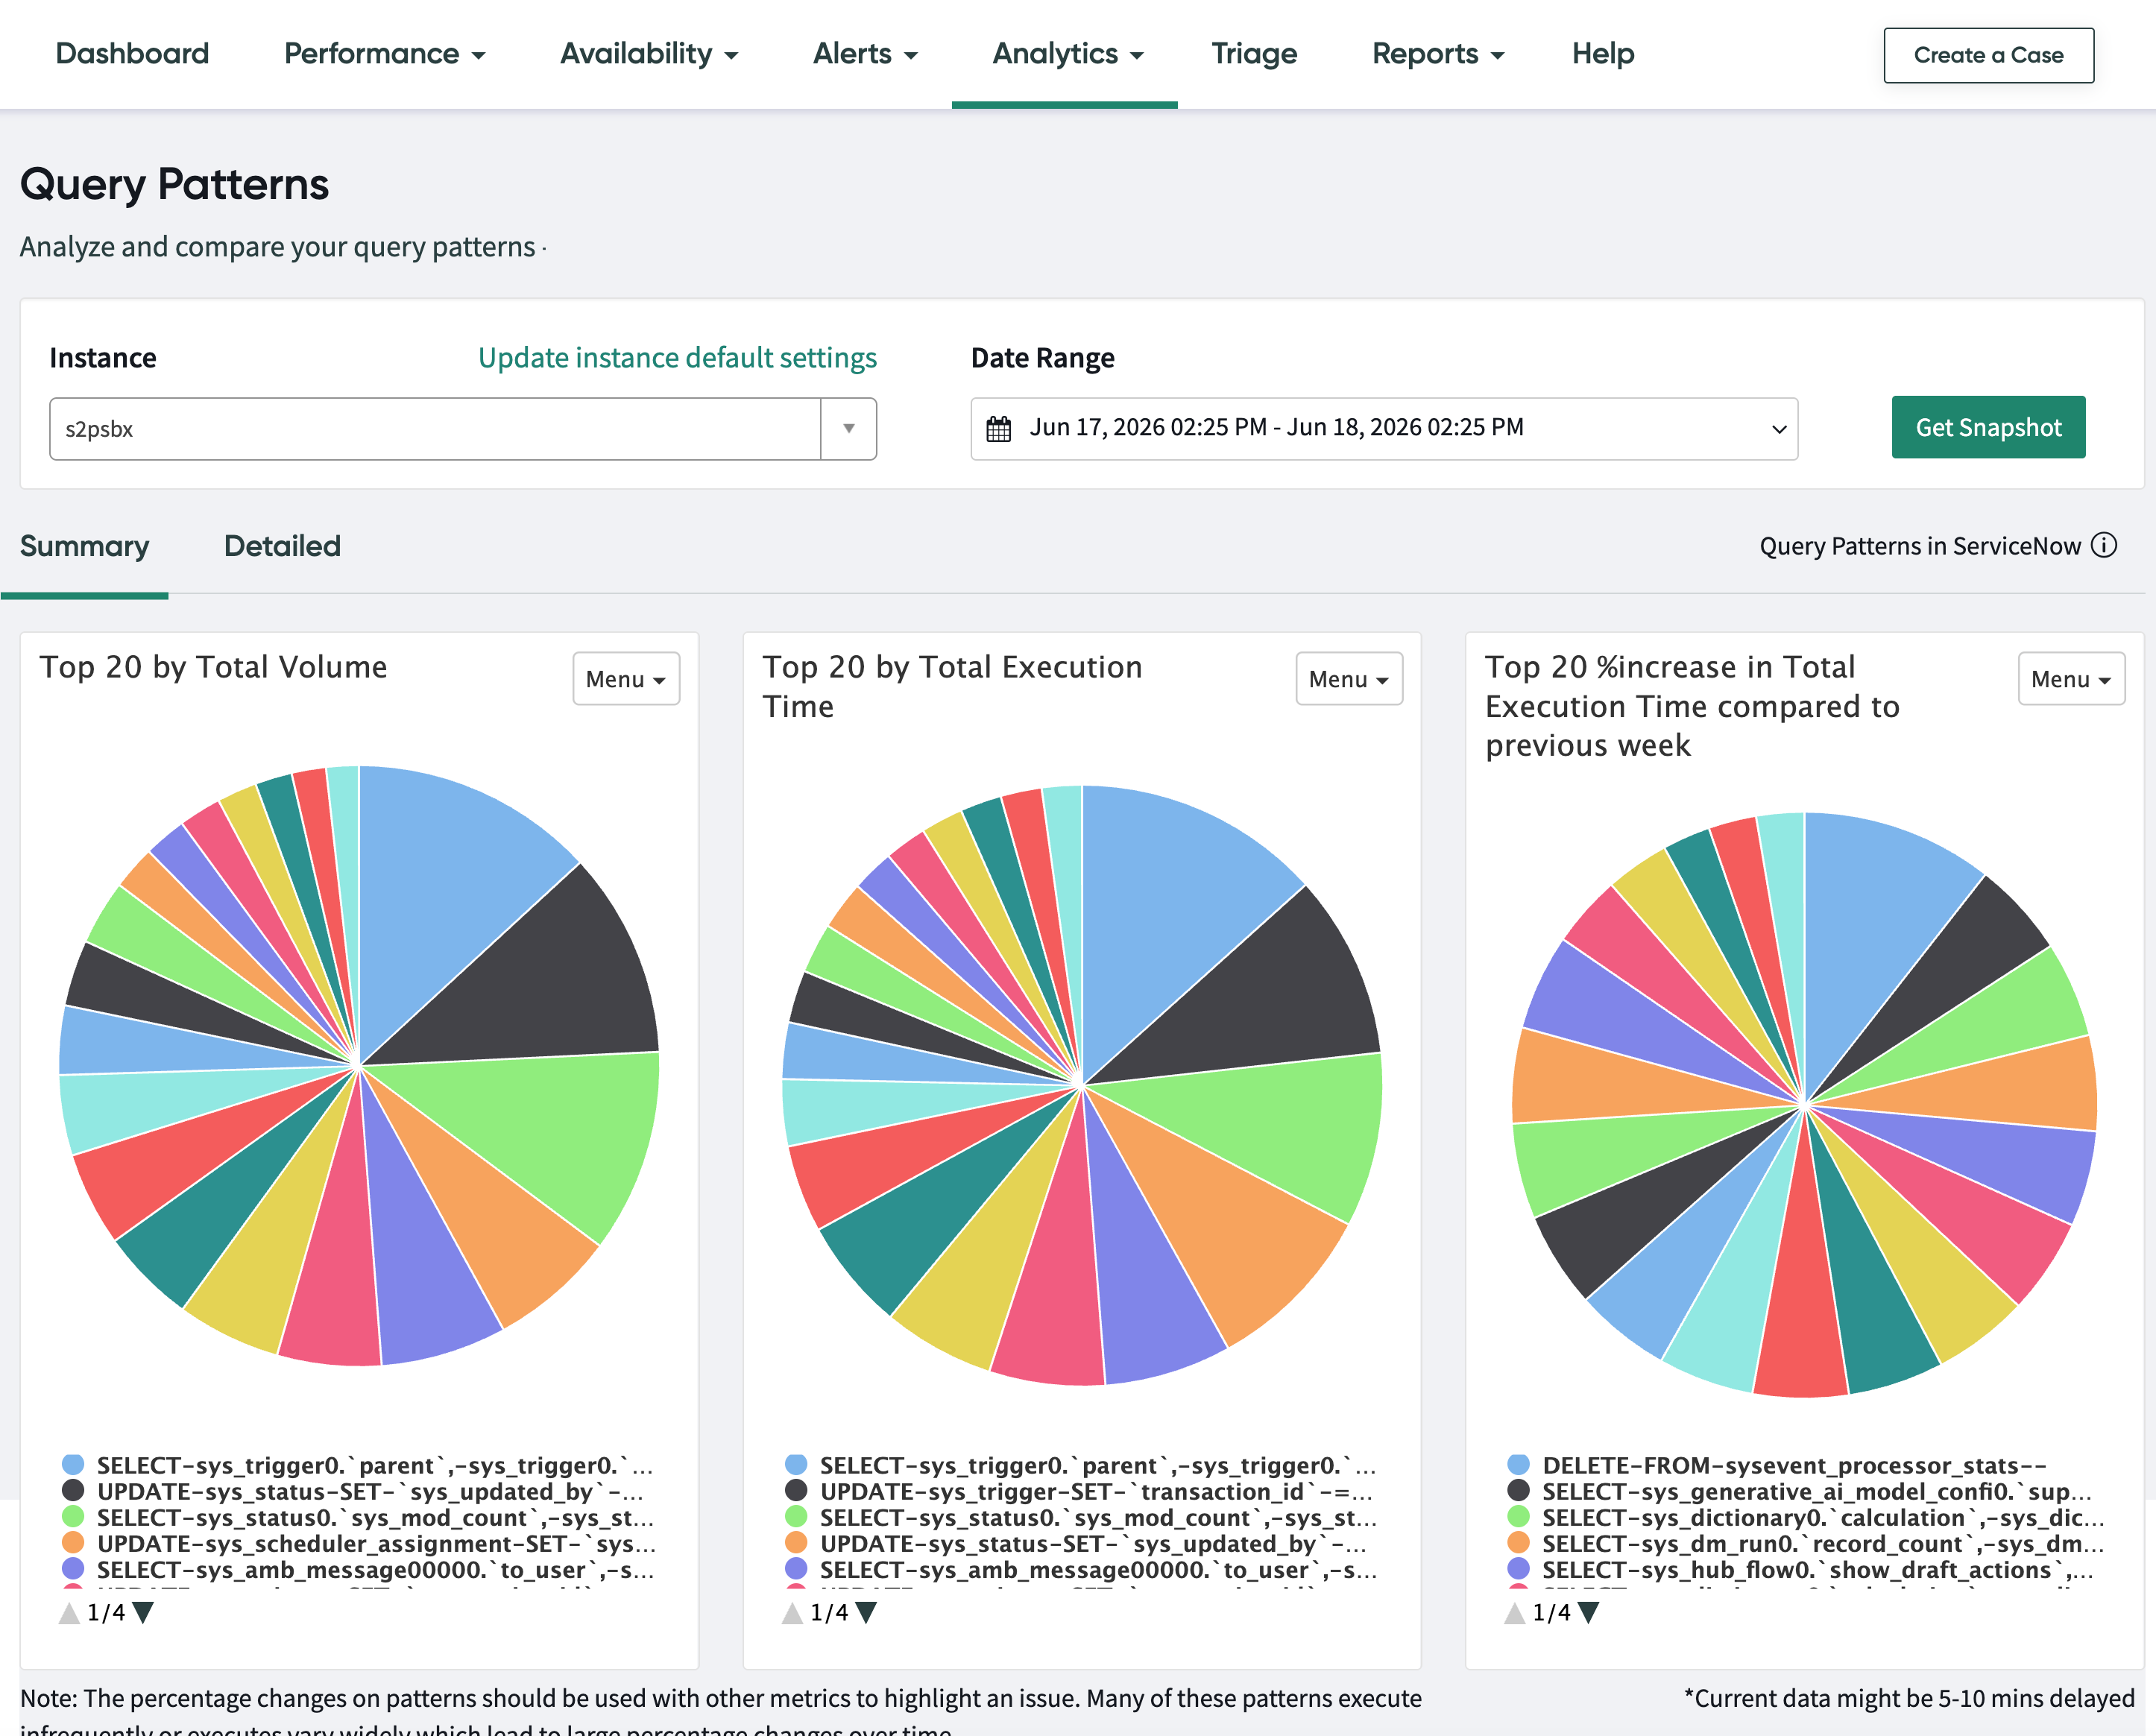The width and height of the screenshot is (2156, 1736).
Task: Open the Analytics dropdown menu
Action: tap(1067, 54)
